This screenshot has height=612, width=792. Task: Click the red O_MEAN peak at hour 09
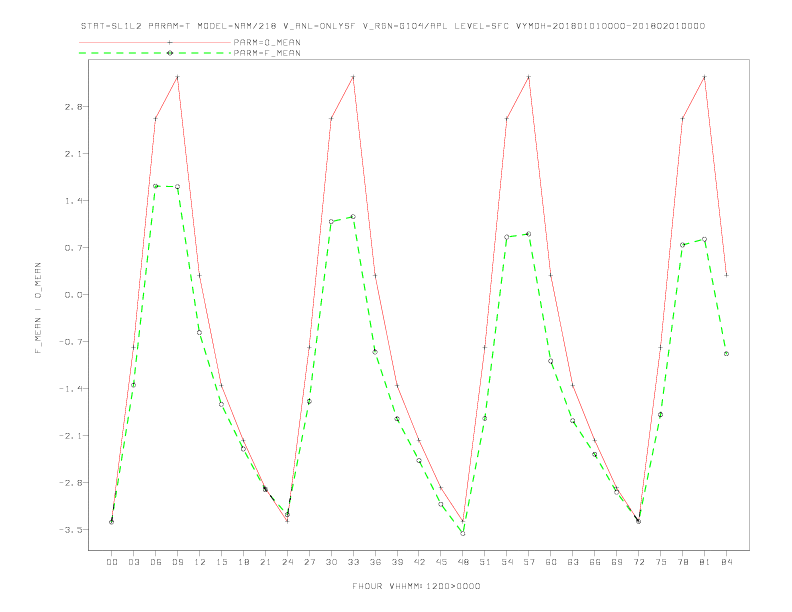point(177,77)
